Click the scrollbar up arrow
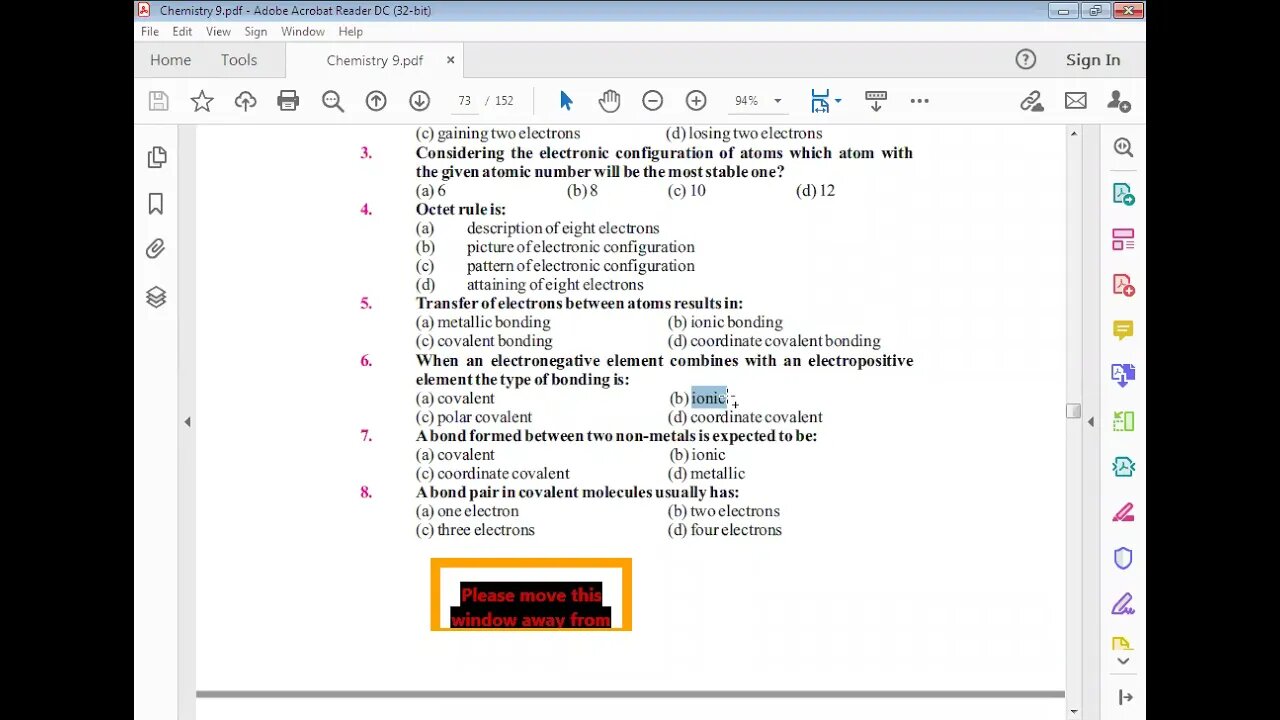Image resolution: width=1280 pixels, height=720 pixels. click(x=1074, y=133)
